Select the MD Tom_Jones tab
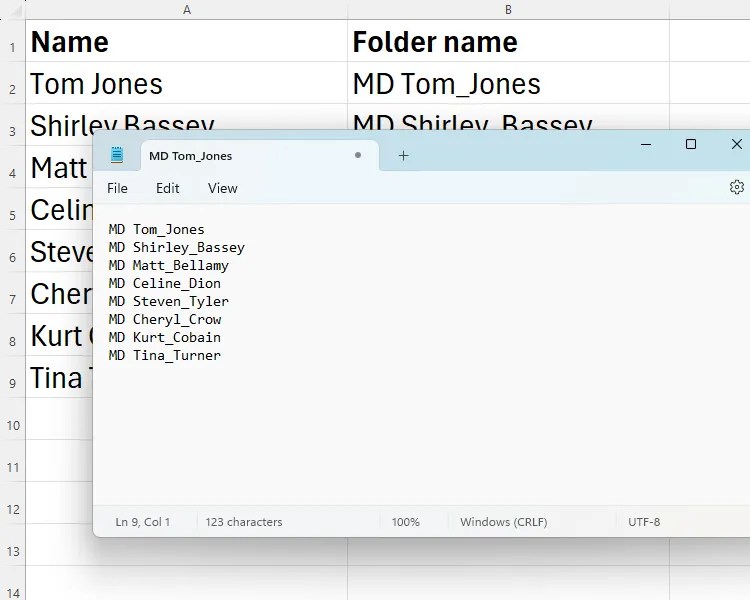Screen dimensions: 750x600 coord(260,156)
